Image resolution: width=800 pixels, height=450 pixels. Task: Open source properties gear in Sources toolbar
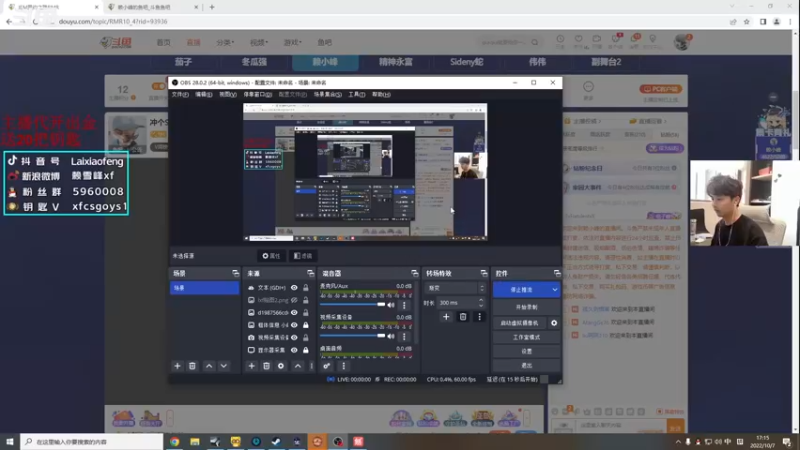[281, 366]
